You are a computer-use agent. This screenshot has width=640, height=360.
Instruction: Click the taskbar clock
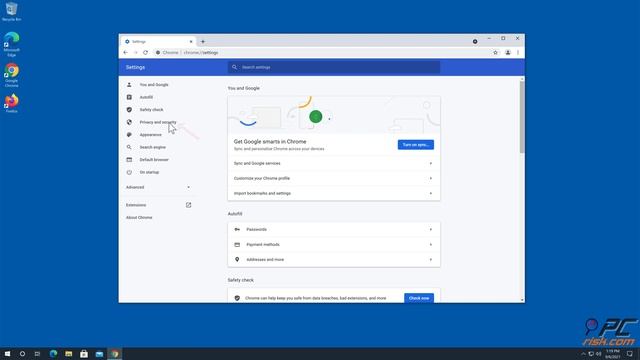613,354
